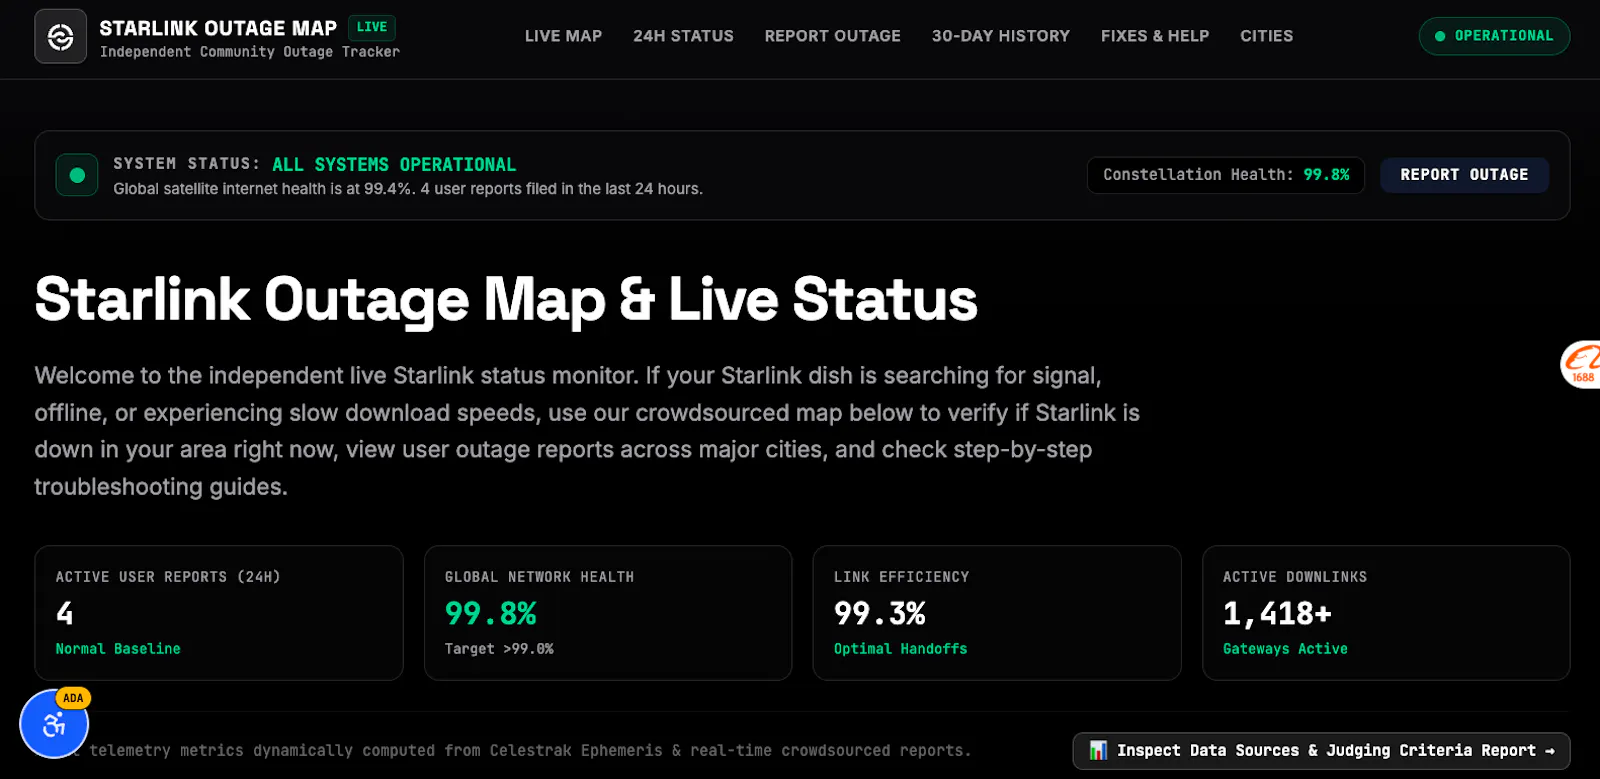Click the Constellation Health 99.8% badge
This screenshot has height=779, width=1600.
(x=1226, y=175)
